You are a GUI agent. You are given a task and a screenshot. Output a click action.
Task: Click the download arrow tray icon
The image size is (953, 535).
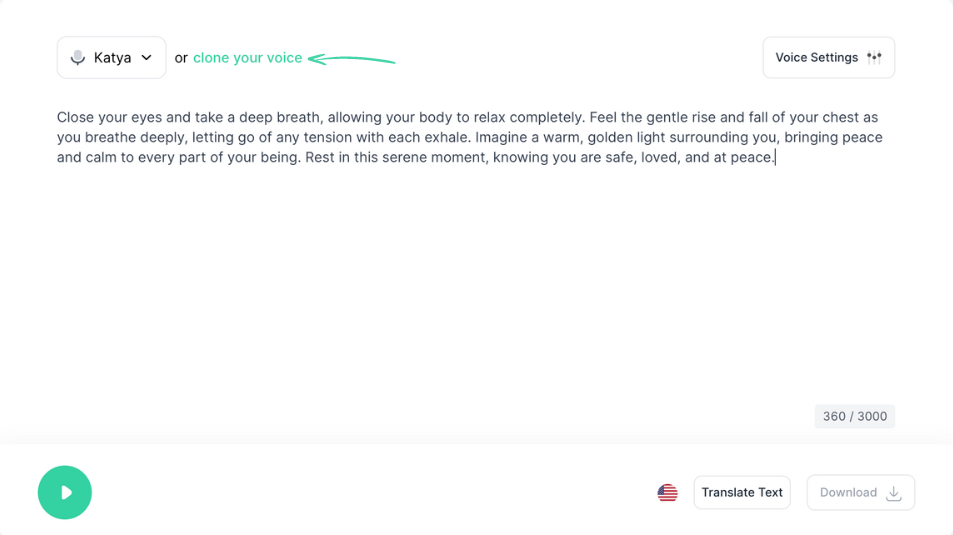(893, 493)
